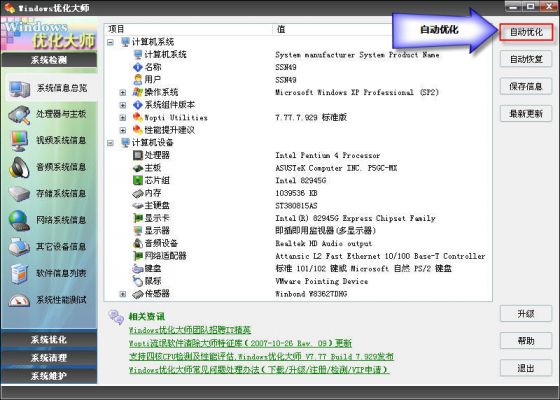Switch to the 系统清理 section tab

(49, 358)
